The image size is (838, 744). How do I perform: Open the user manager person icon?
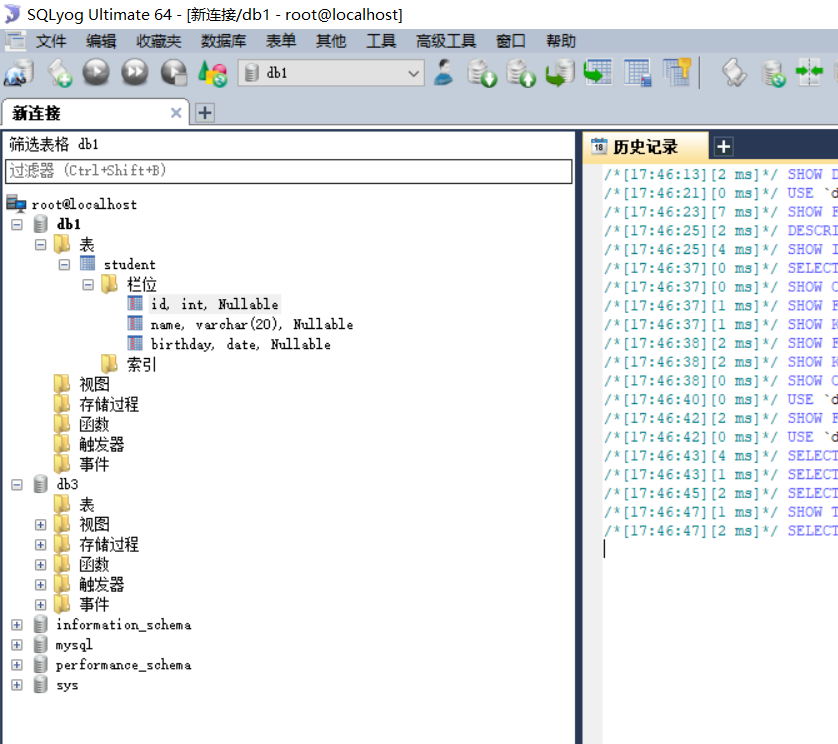coord(443,73)
